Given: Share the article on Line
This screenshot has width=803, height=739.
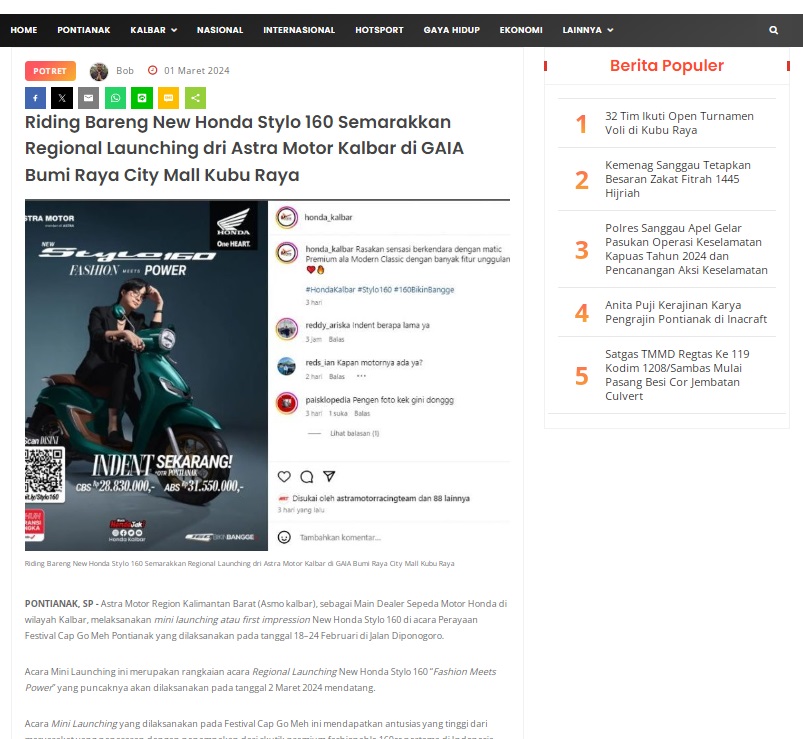Looking at the screenshot, I should tap(142, 98).
